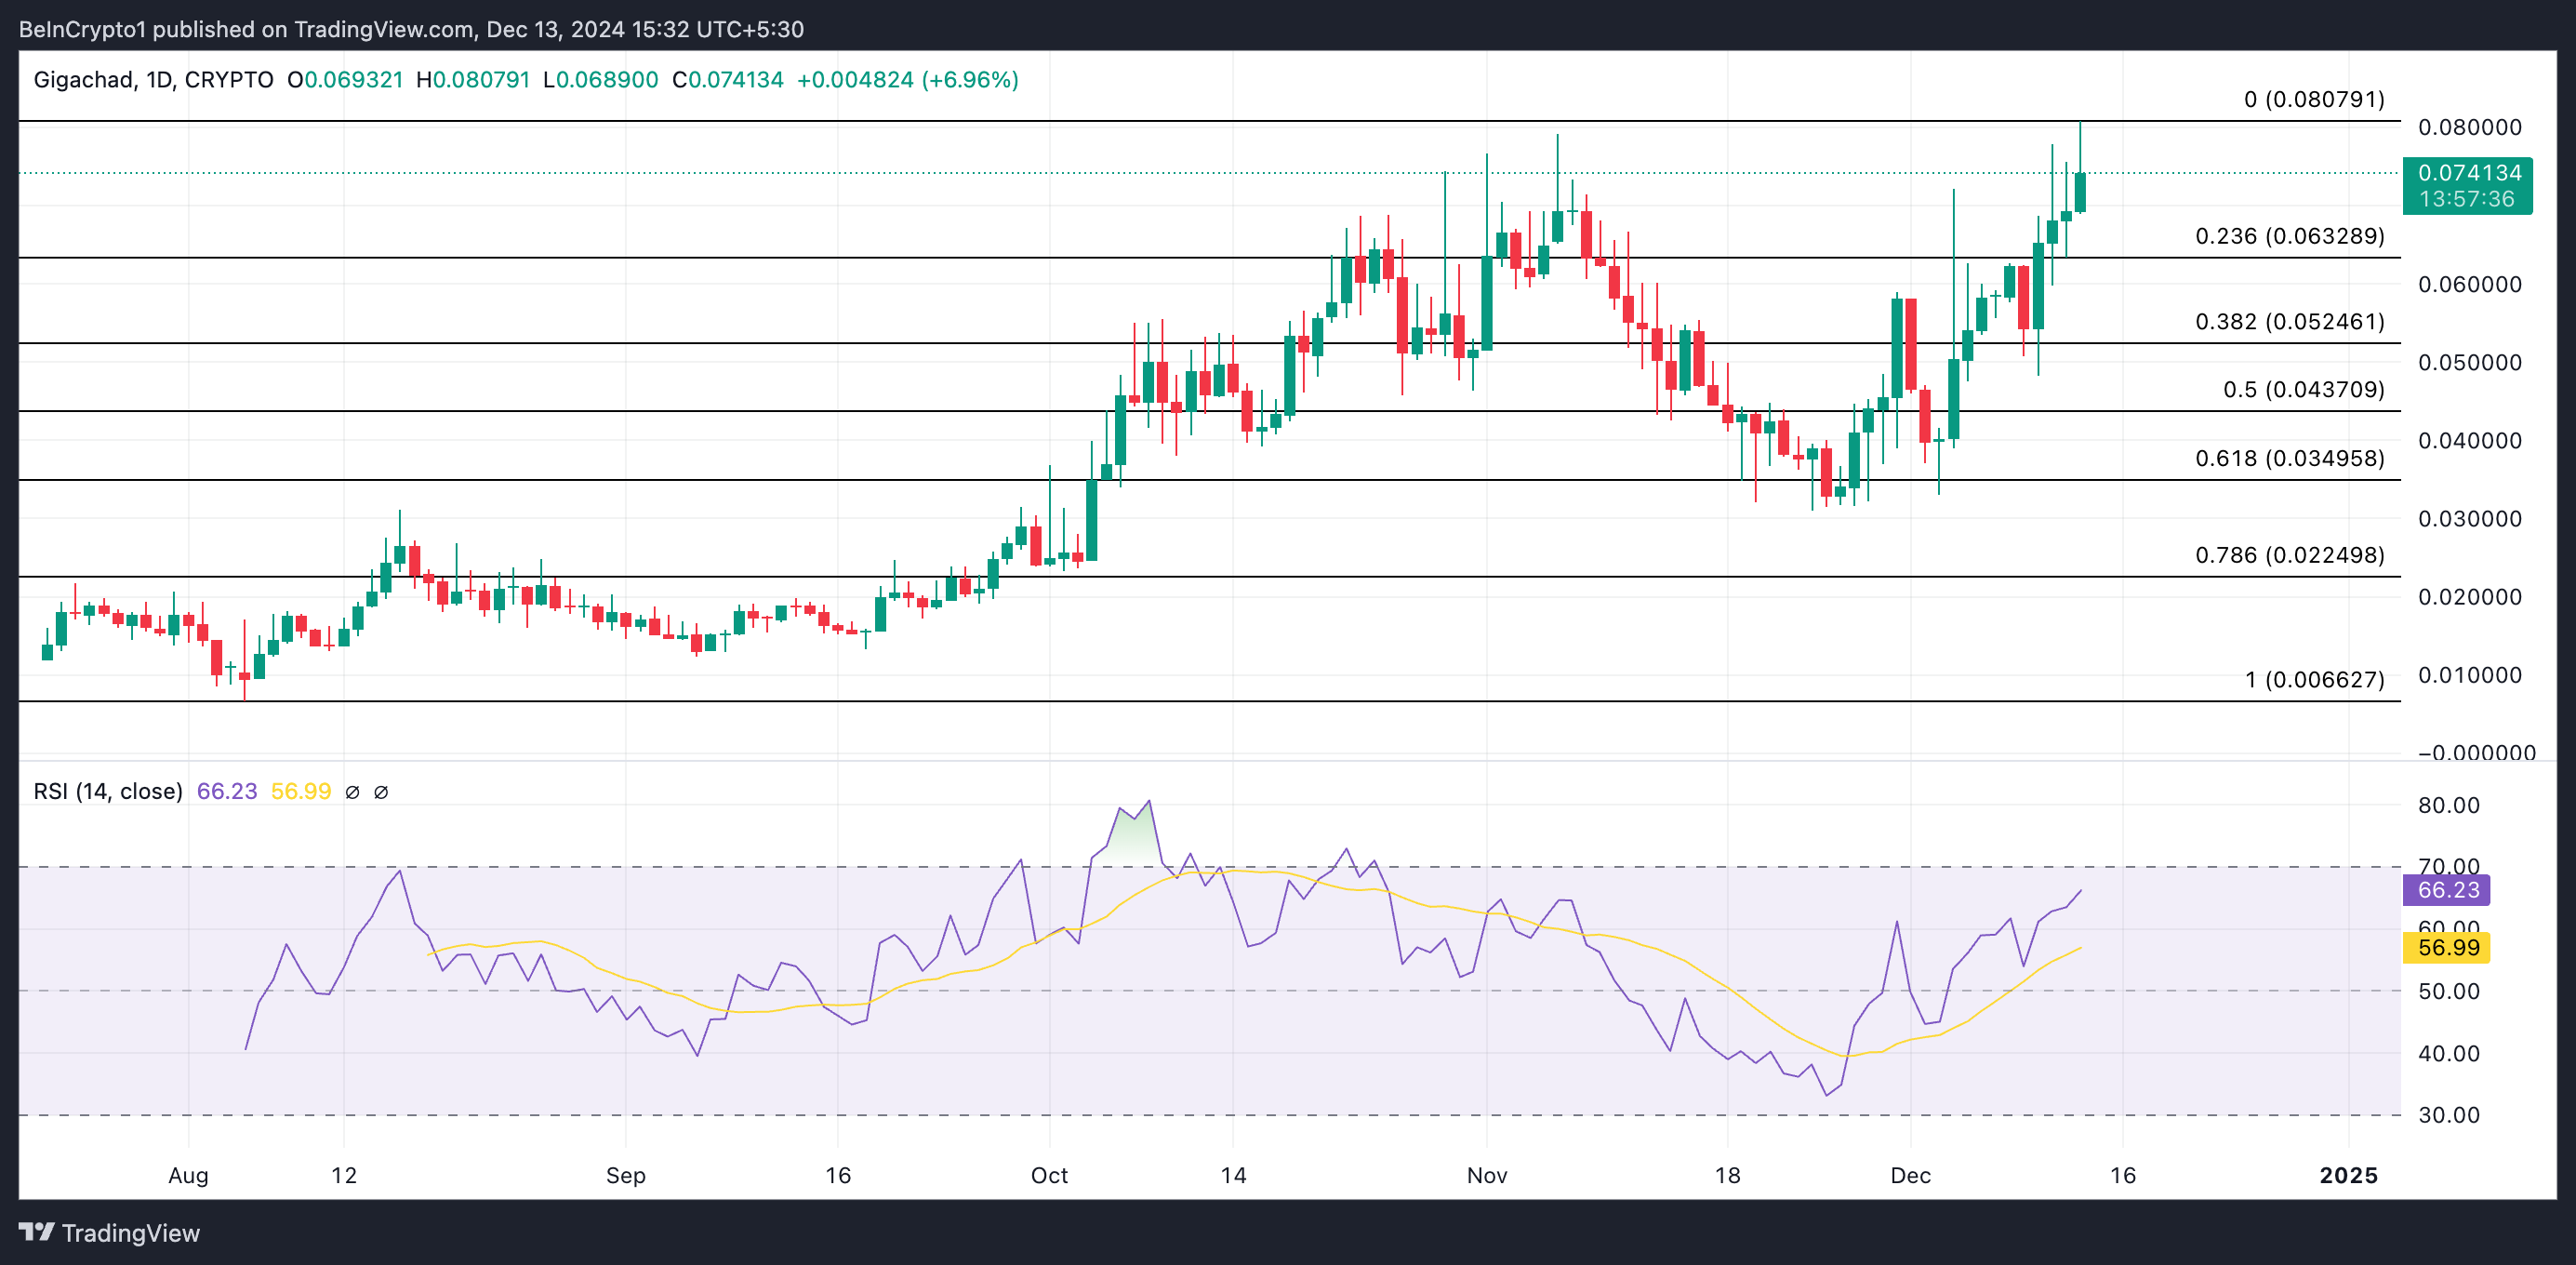Screen dimensions: 2576x1265
Task: Click the 2025 label on the time axis
Action: click(2348, 1176)
